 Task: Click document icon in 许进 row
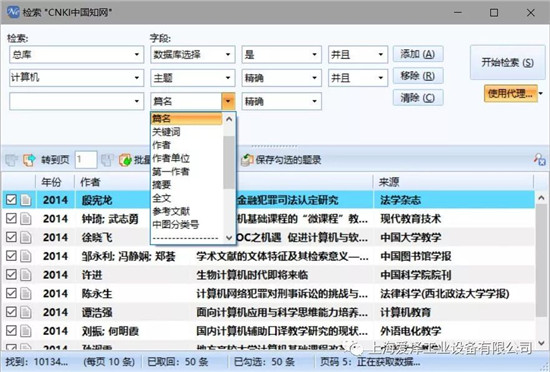coord(26,275)
